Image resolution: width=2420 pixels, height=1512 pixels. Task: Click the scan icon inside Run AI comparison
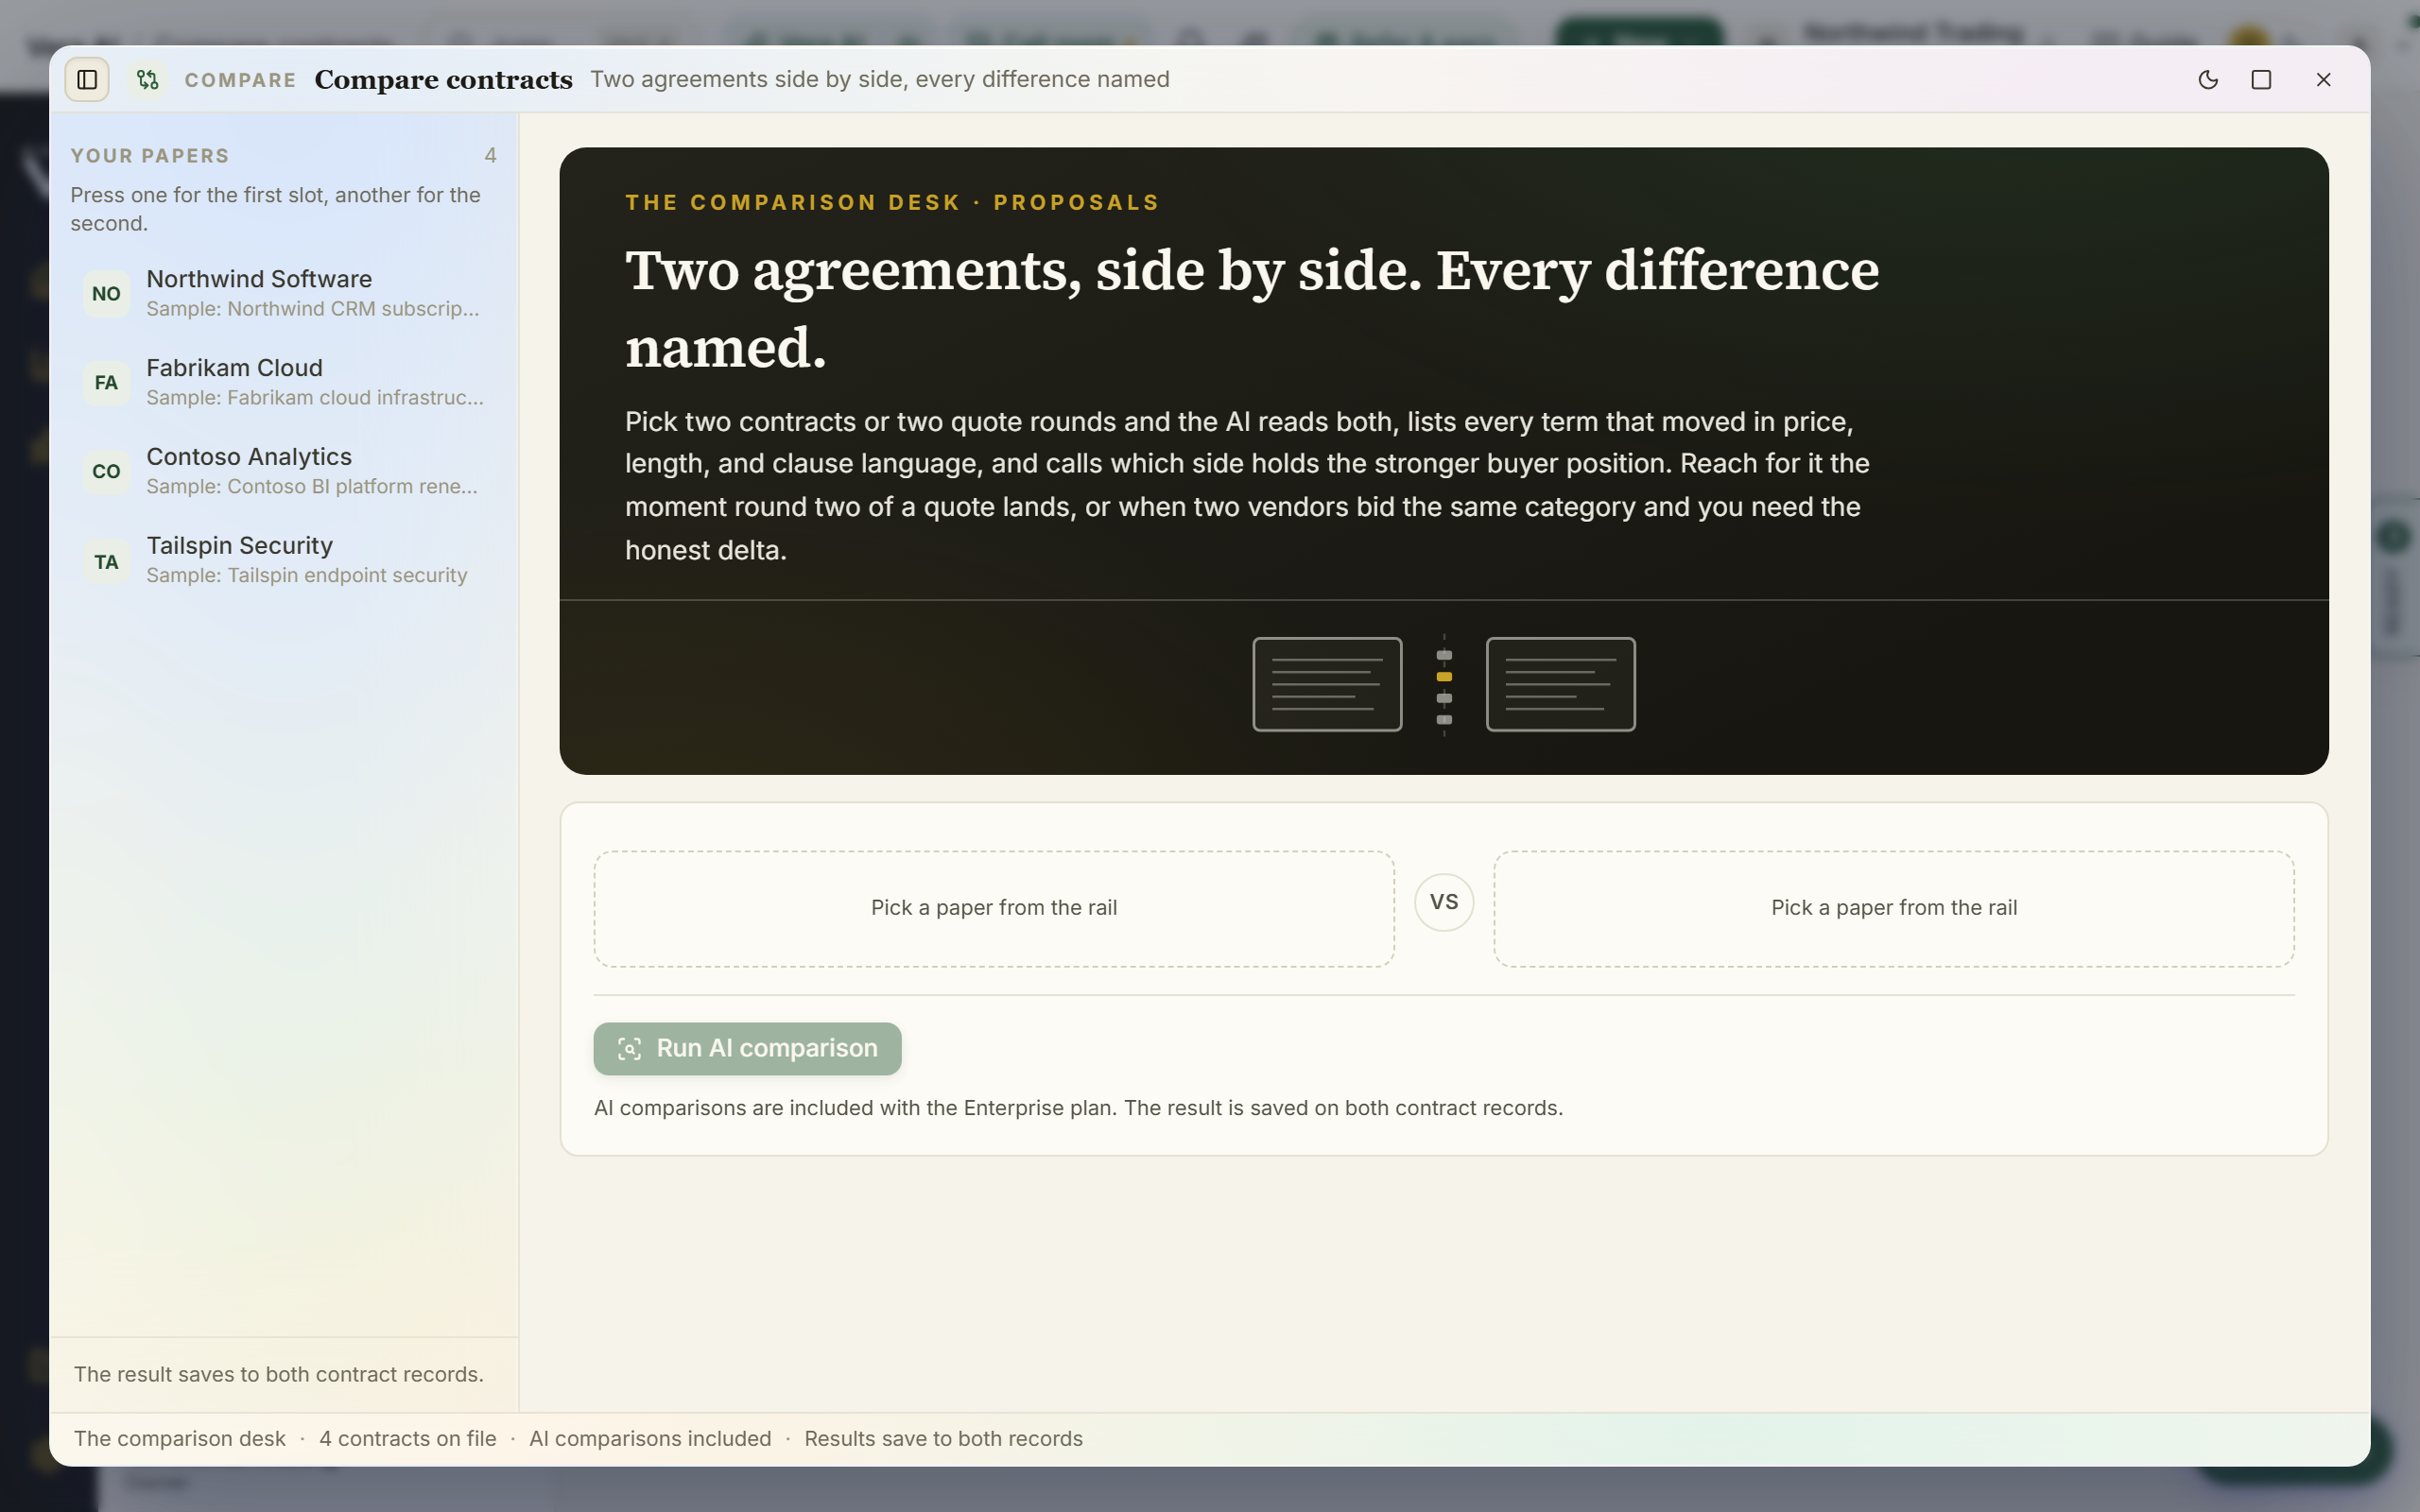click(629, 1048)
